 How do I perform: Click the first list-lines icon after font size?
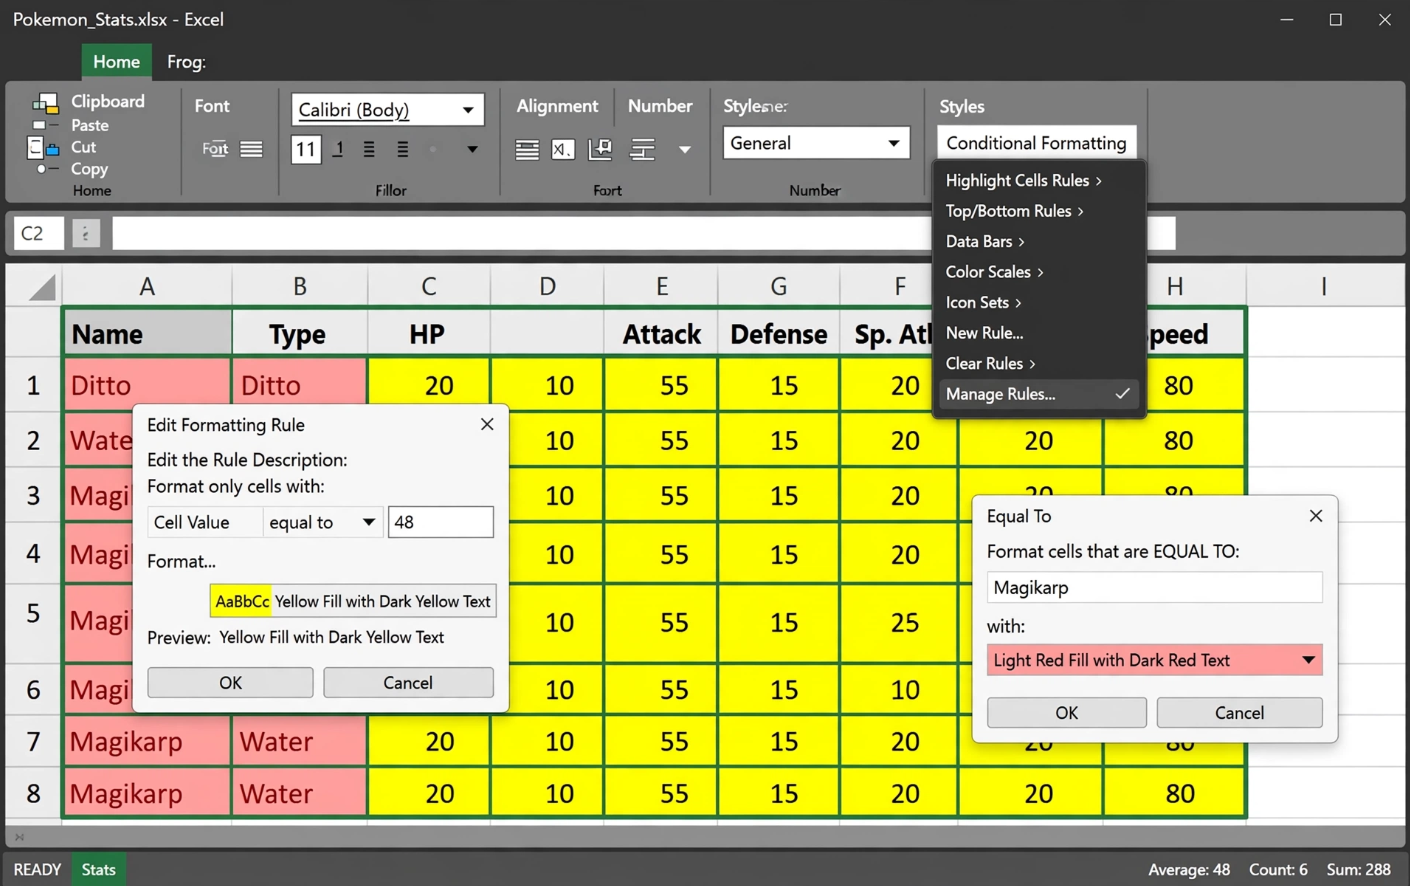pyautogui.click(x=369, y=149)
